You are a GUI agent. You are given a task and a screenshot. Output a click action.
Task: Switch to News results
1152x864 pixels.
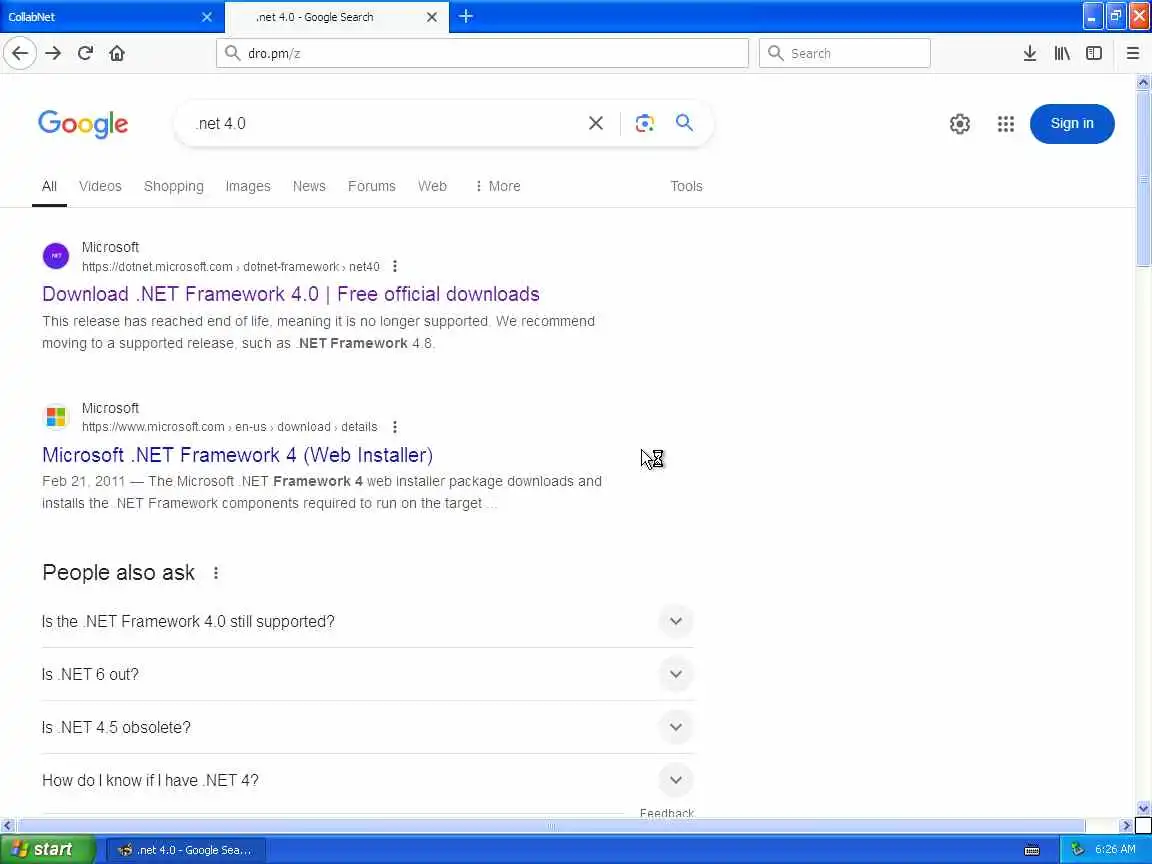309,187
